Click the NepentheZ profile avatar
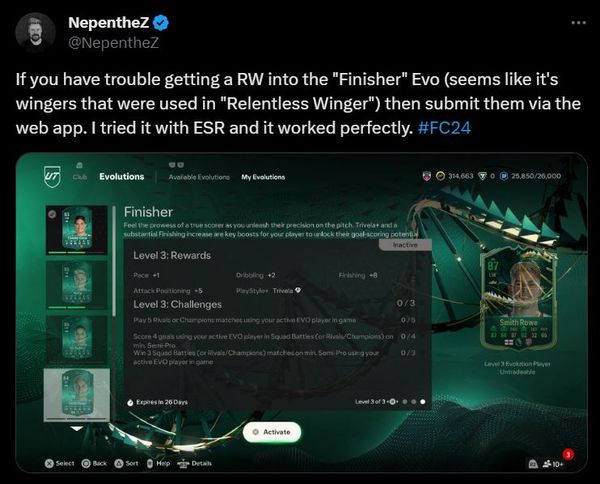Screen dimensions: 600x484 pos(36,31)
